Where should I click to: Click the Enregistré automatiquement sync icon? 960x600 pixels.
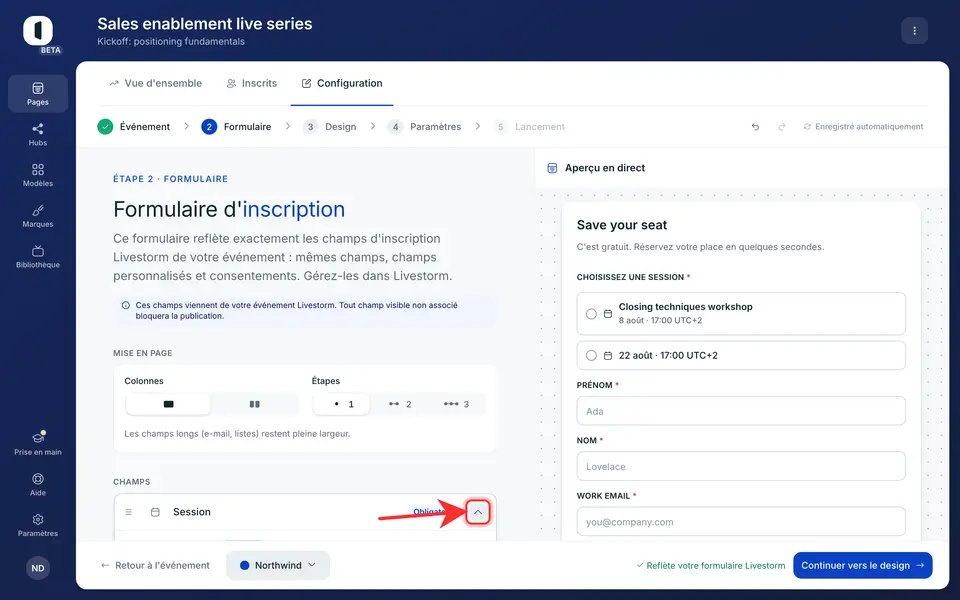[807, 127]
